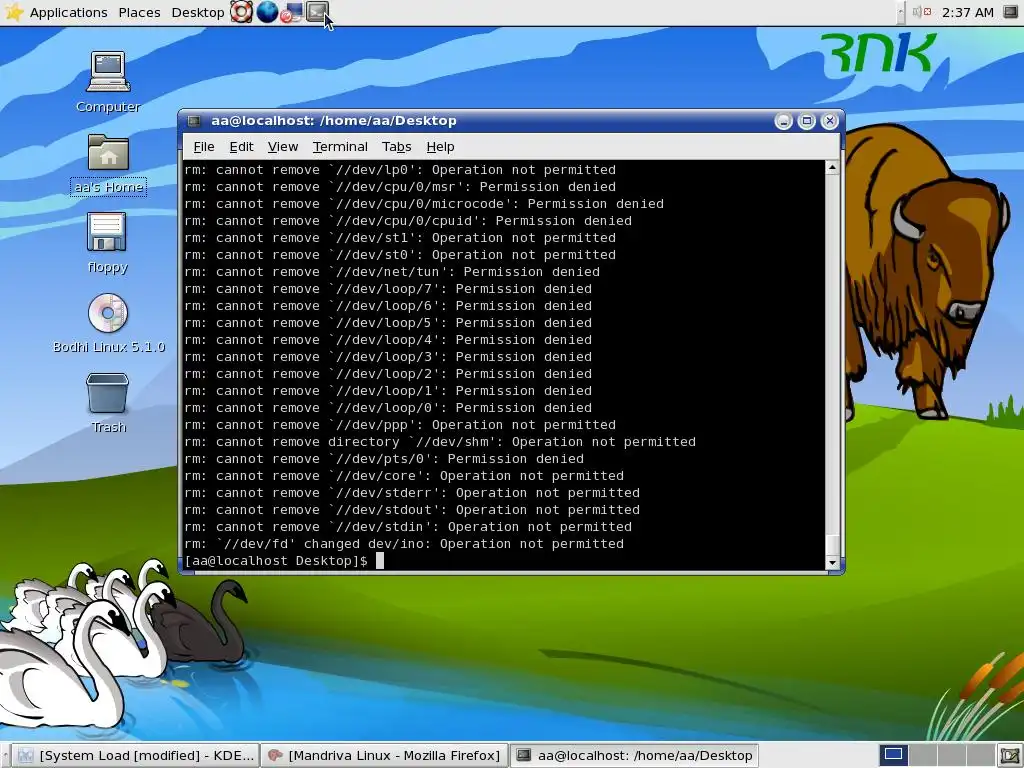The image size is (1024, 768).
Task: Select the third workspace in switcher
Action: [x=952, y=755]
